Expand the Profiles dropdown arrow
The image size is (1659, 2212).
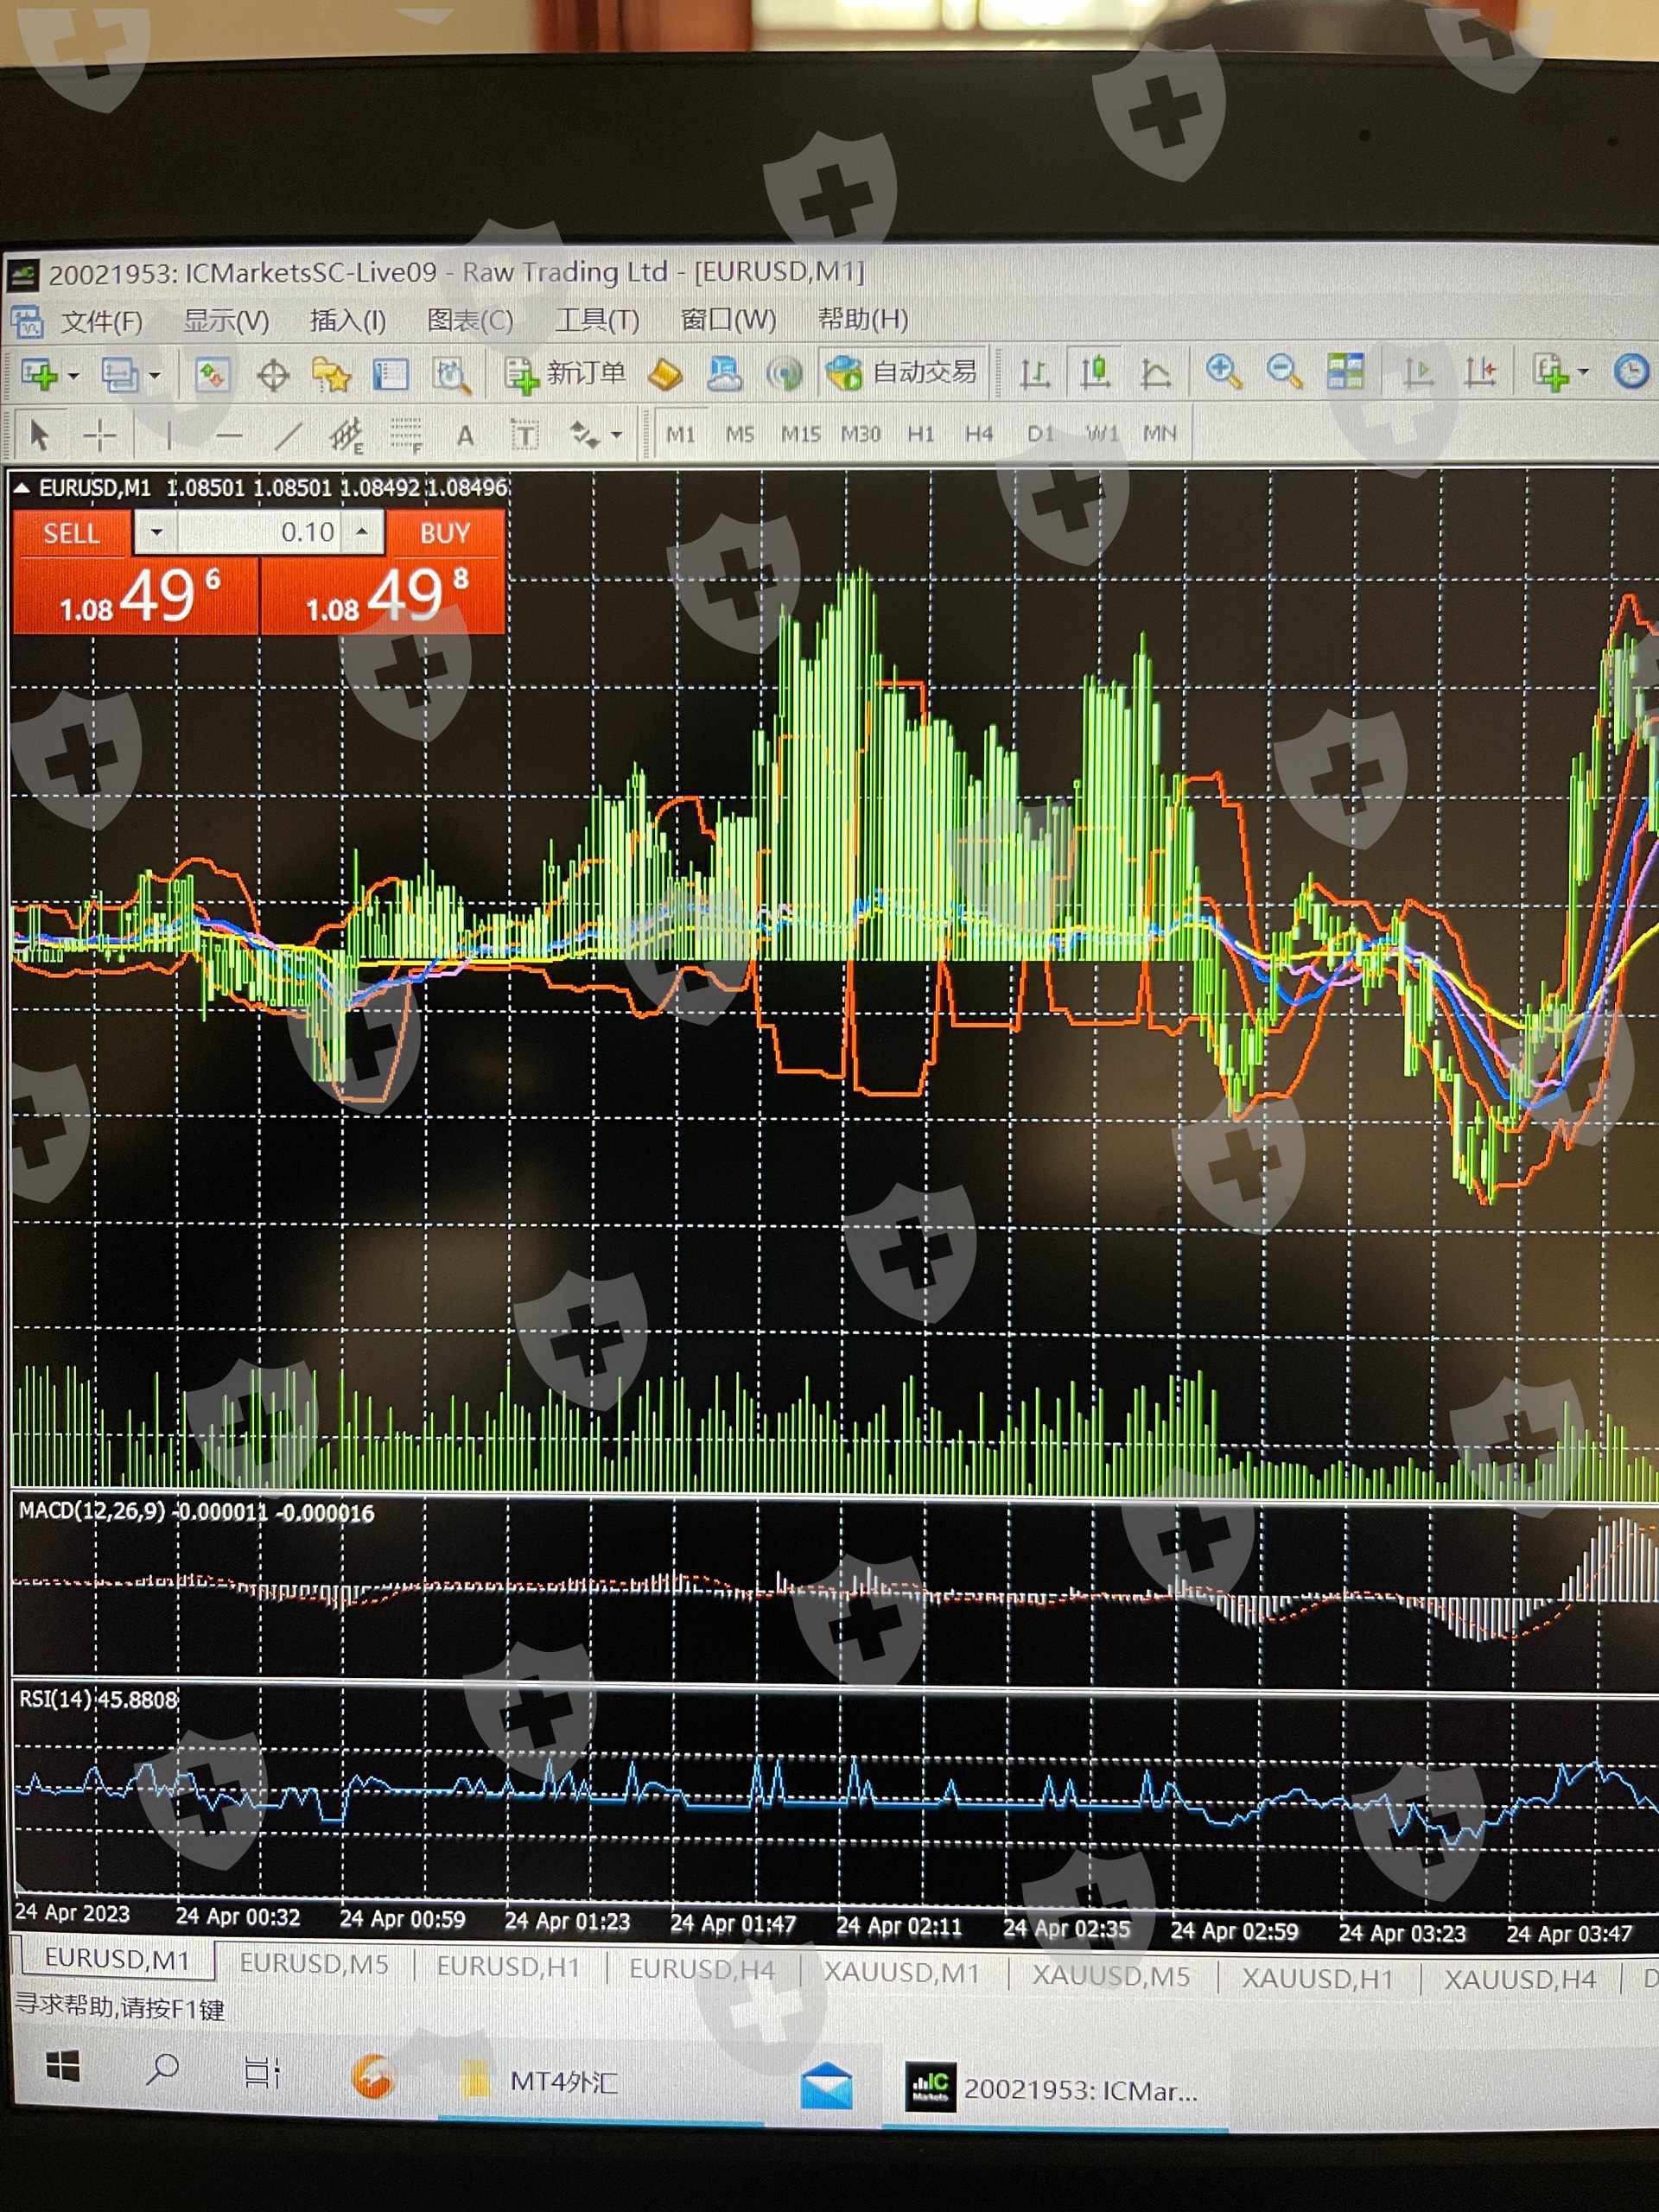pos(154,376)
